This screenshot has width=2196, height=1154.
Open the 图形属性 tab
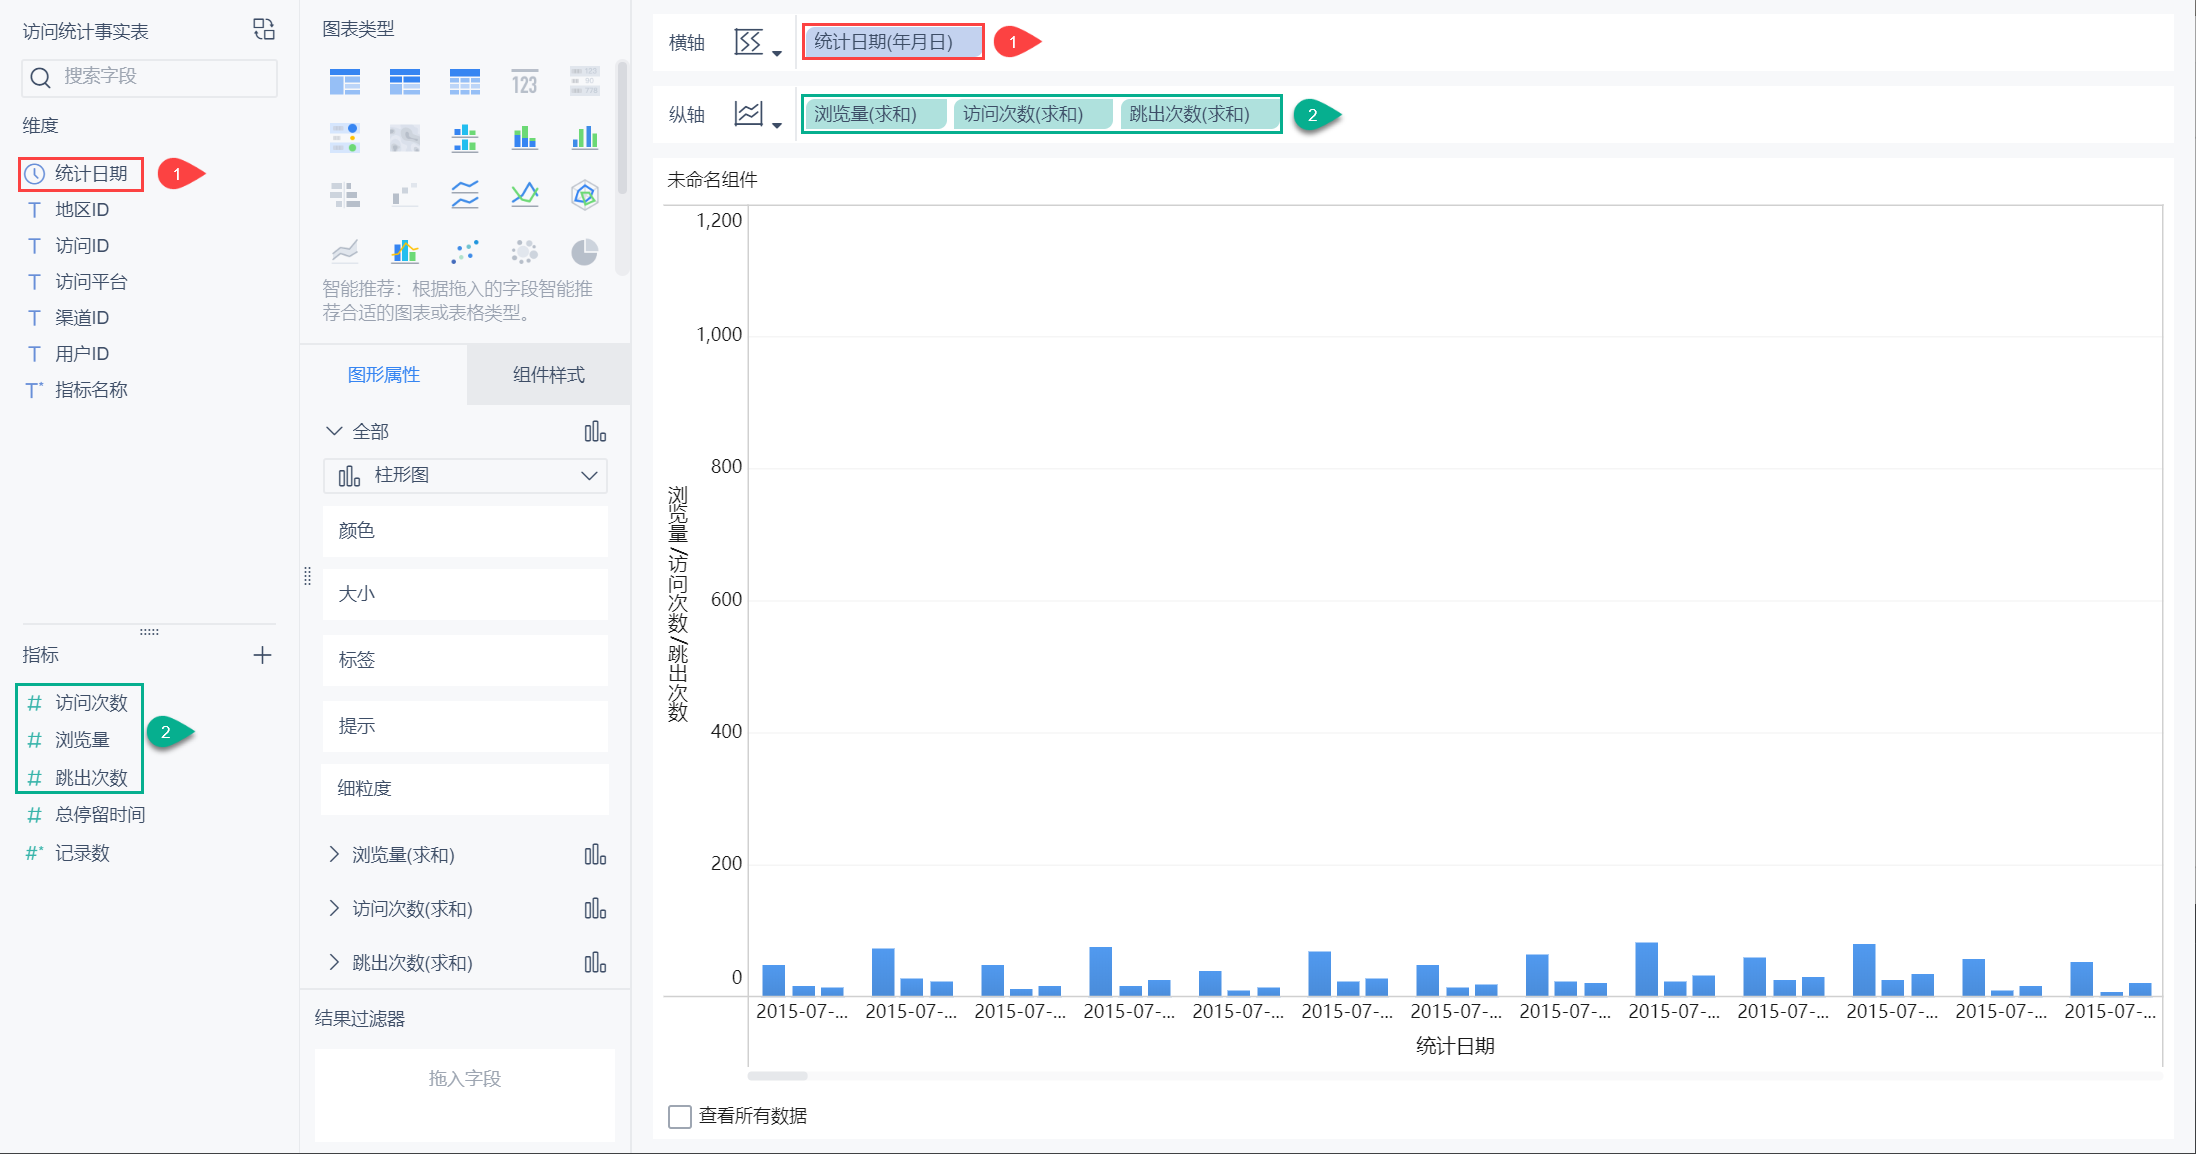pos(384,375)
